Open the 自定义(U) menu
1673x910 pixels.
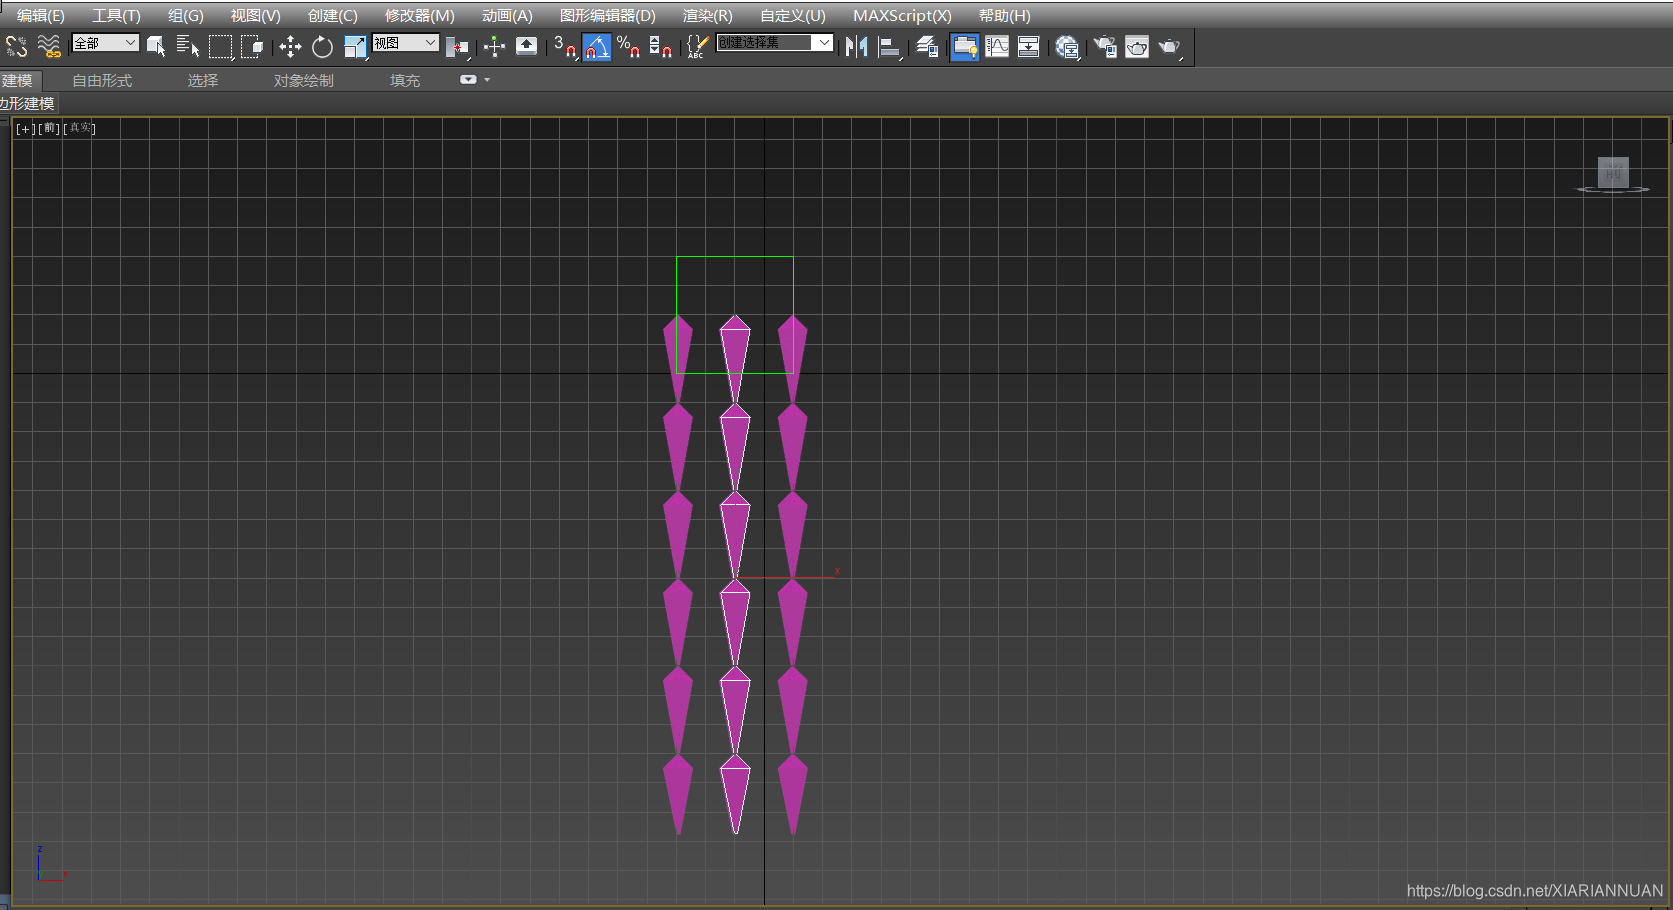[793, 16]
